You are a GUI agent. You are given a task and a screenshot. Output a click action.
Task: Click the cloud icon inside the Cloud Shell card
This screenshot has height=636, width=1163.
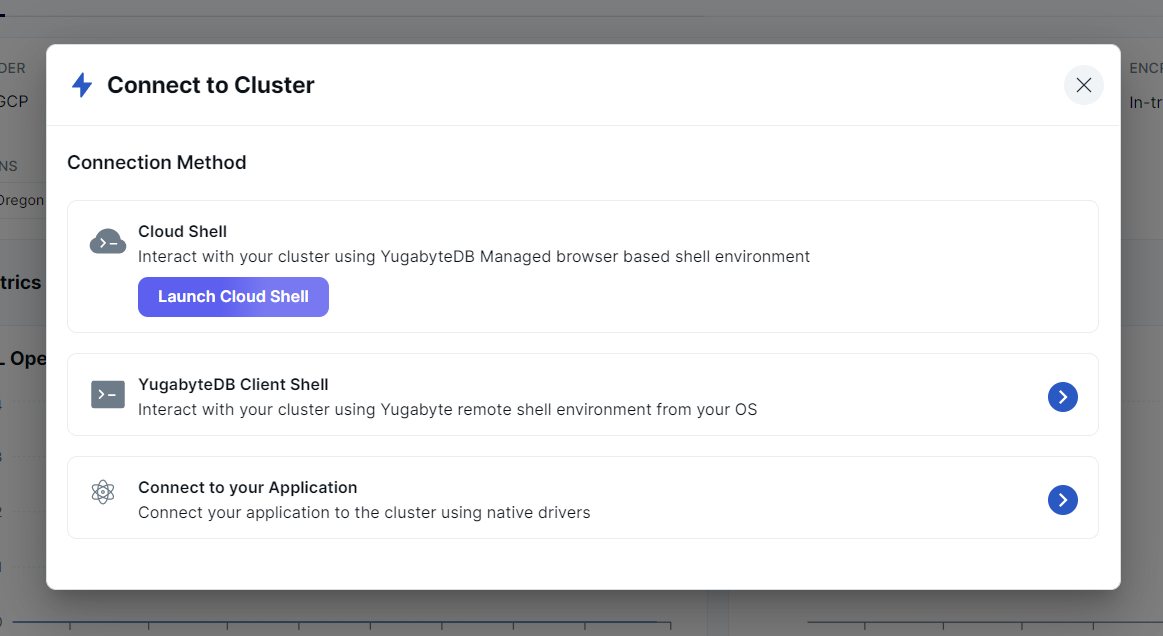tap(107, 241)
